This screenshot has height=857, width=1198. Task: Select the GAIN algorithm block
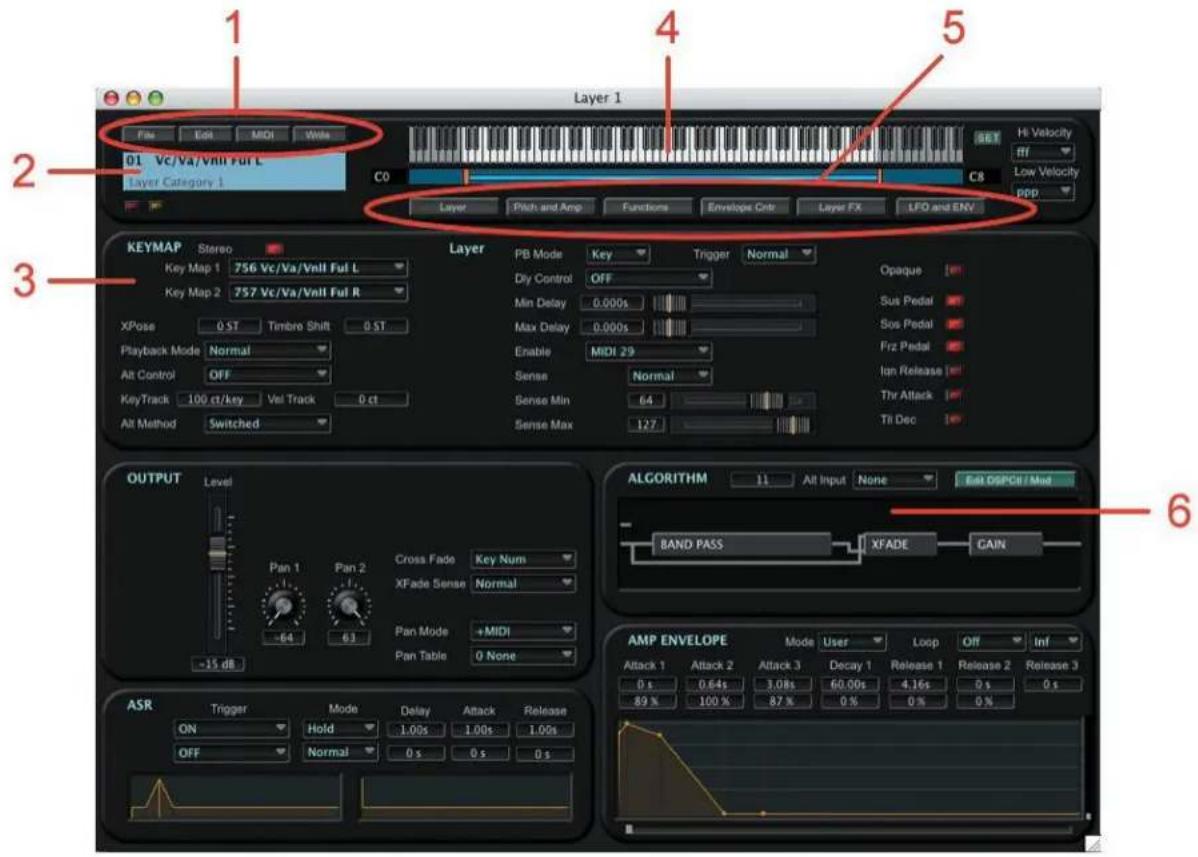coord(1005,545)
